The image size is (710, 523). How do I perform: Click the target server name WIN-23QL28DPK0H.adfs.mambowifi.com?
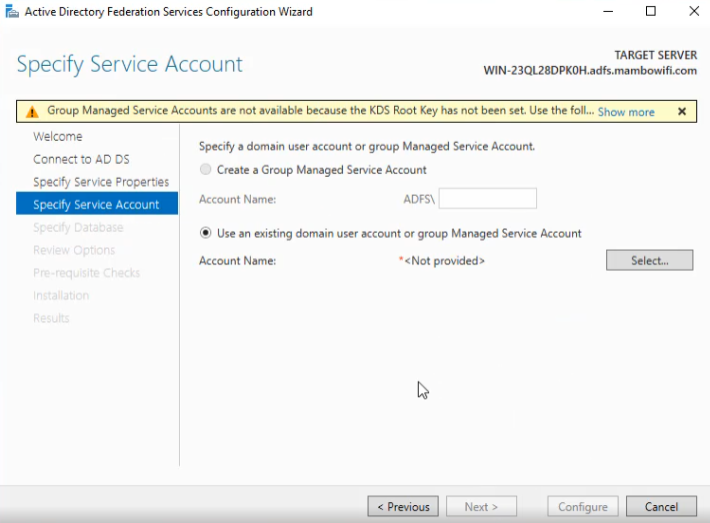[x=590, y=71]
